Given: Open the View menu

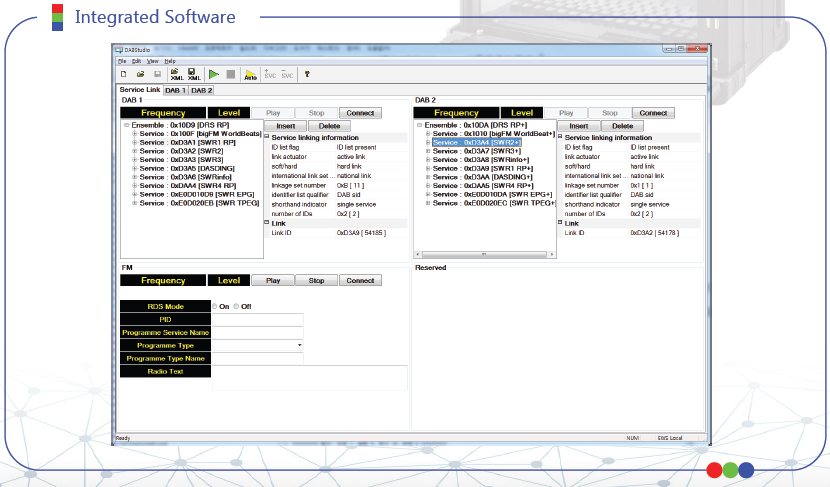Looking at the screenshot, I should pos(152,61).
